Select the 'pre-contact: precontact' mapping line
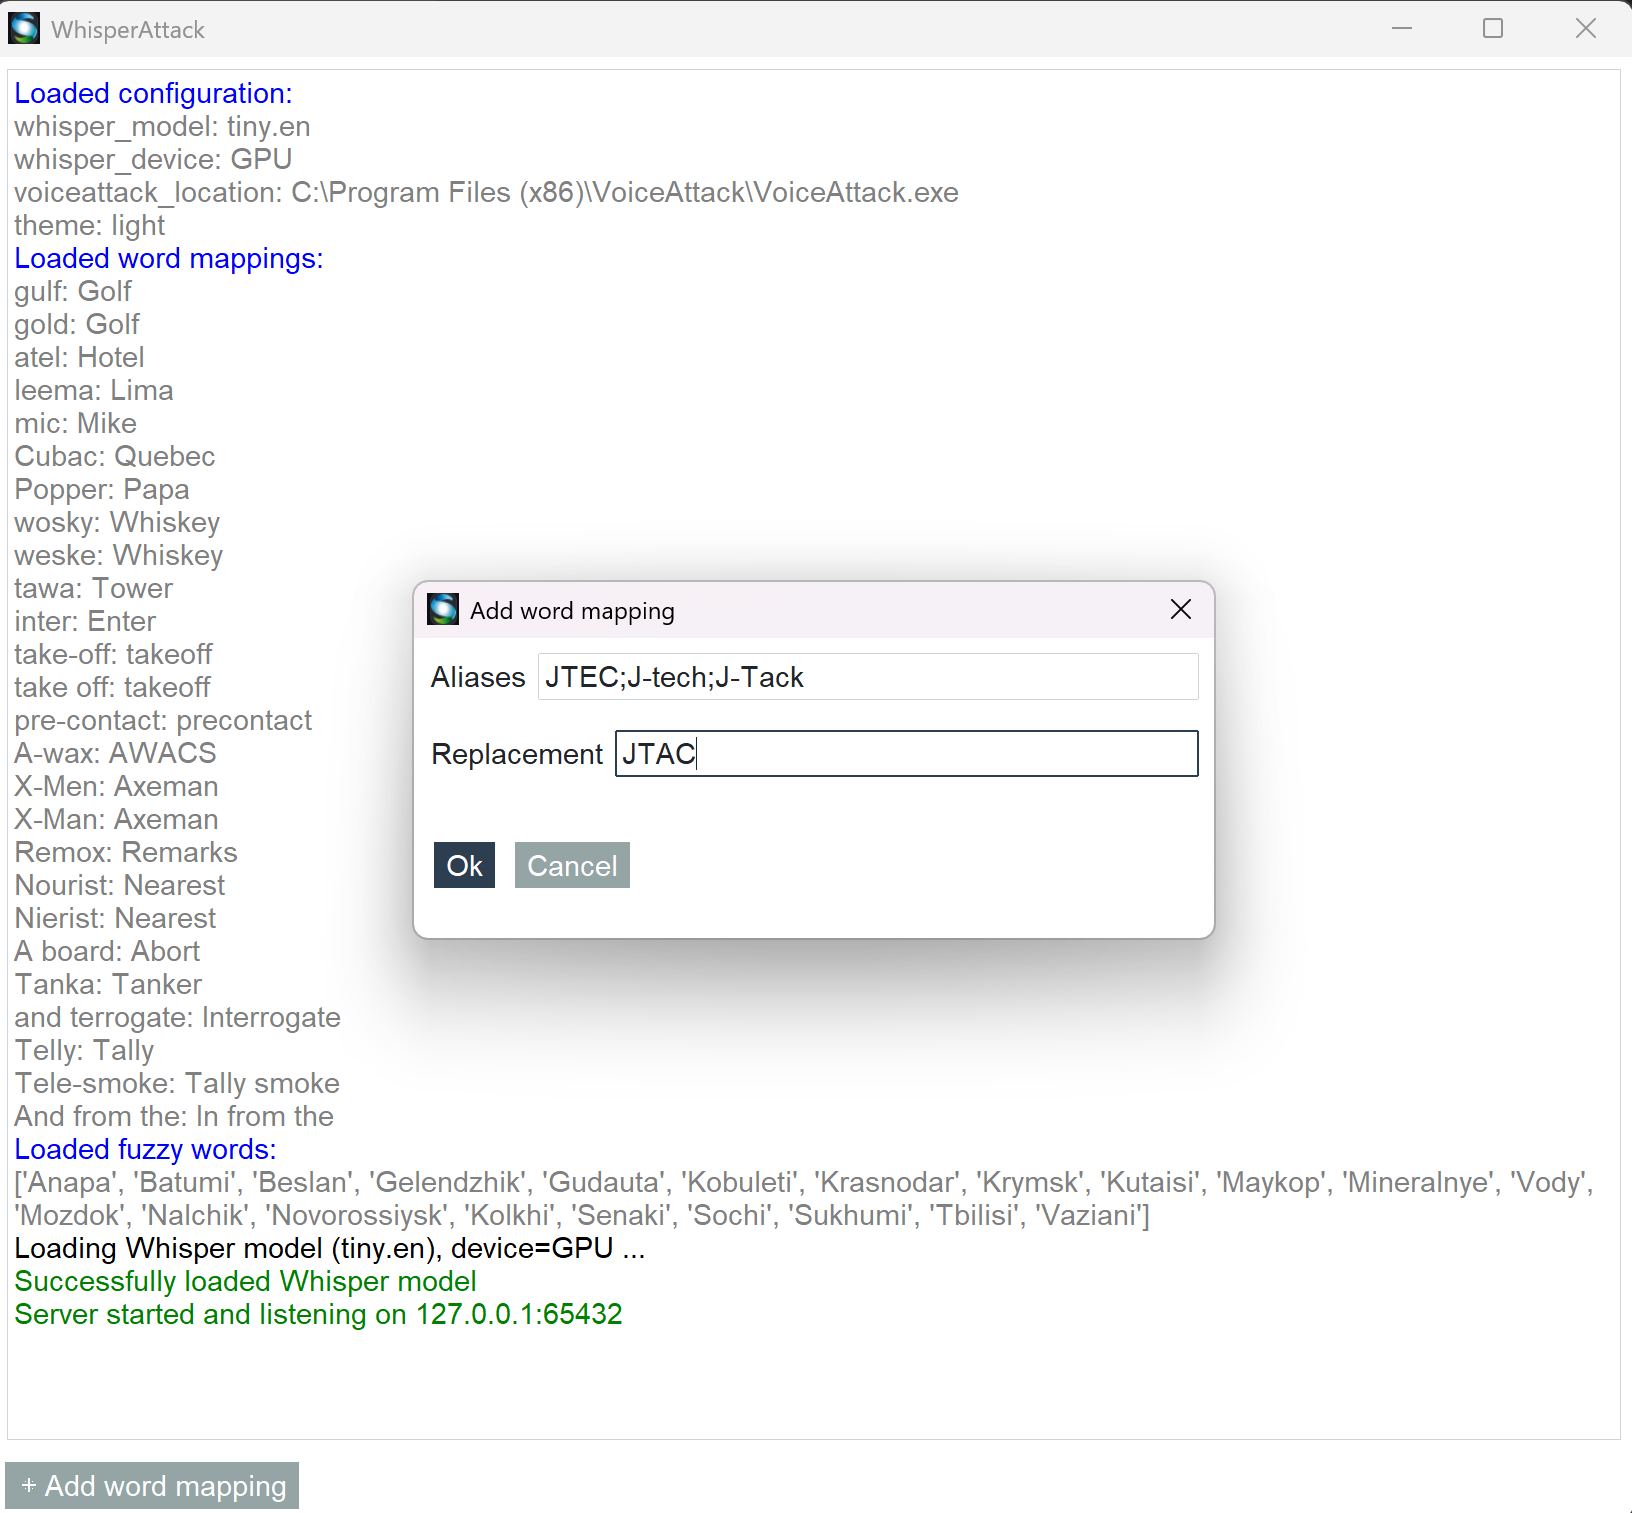 [163, 720]
